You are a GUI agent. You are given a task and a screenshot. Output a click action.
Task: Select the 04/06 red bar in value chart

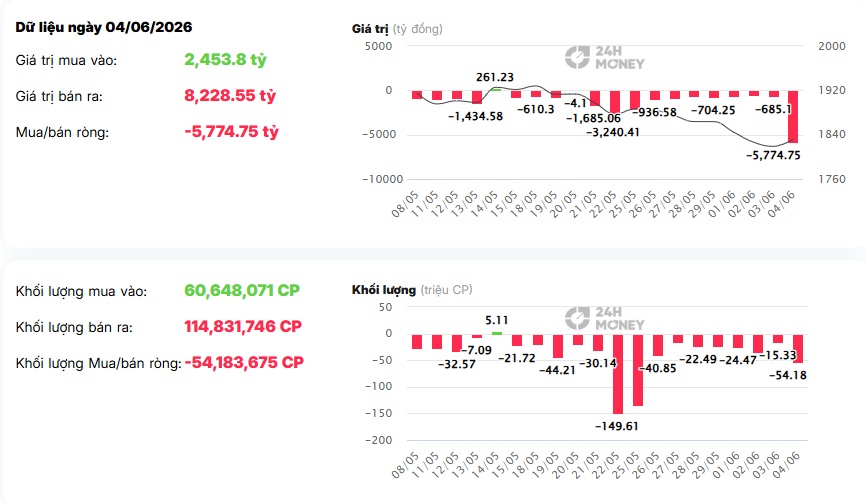coord(793,116)
